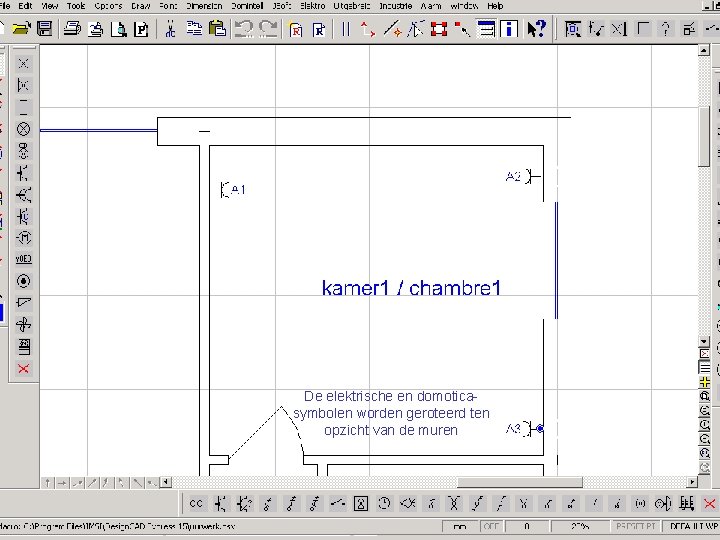720x540 pixels.
Task: Click scroll down arrow on vertical scrollbar
Action: (704, 341)
